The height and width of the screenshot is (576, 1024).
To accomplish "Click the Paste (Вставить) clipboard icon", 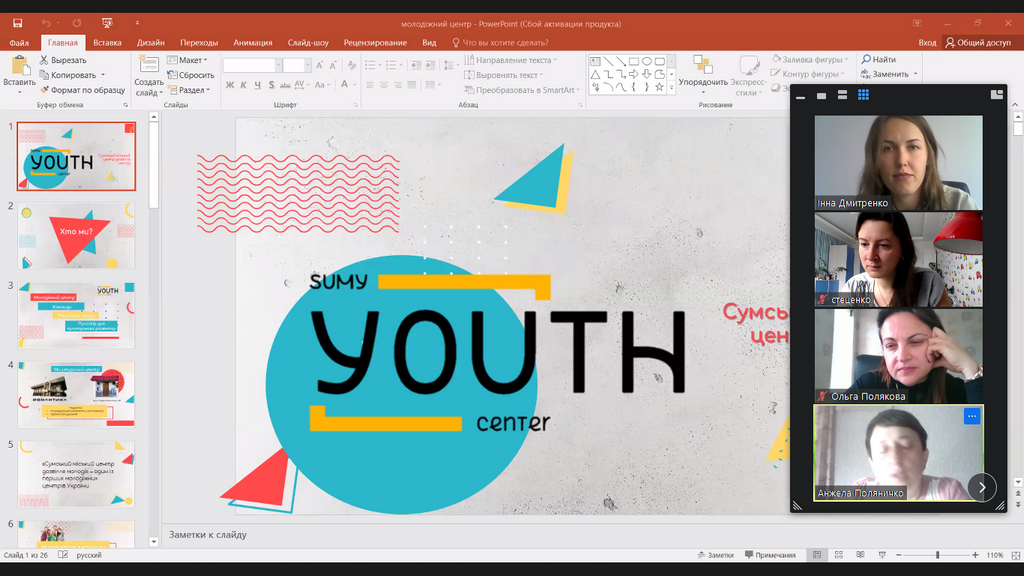I will (x=19, y=66).
